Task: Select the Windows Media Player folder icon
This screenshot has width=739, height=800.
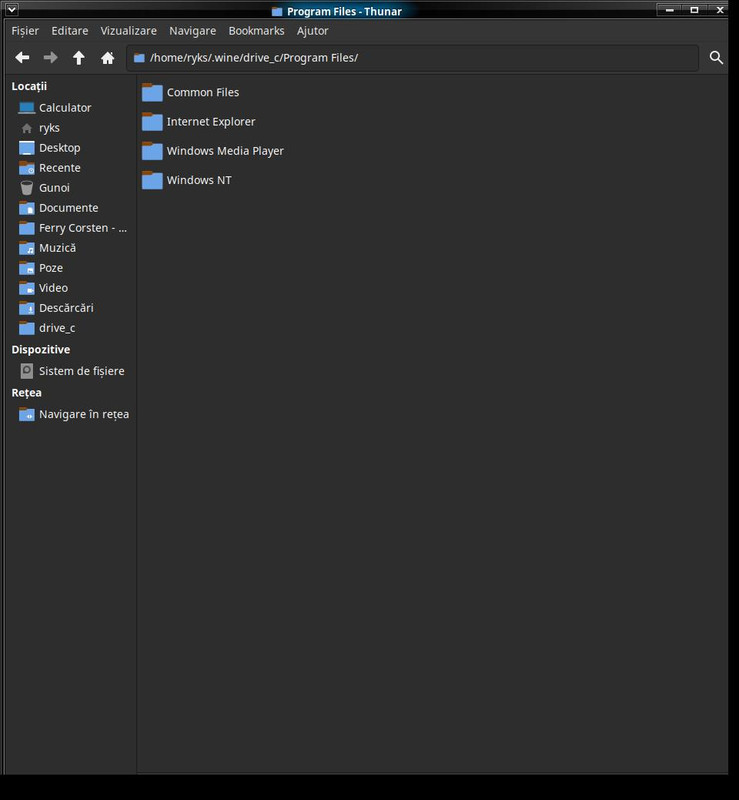Action: pos(152,151)
